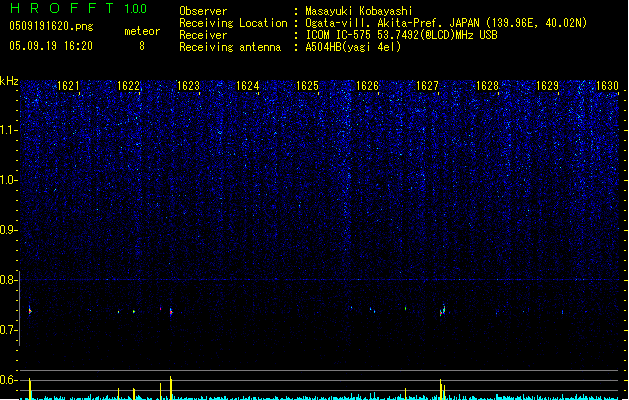Click the date stamp 05.09.19 16:20

51,46
